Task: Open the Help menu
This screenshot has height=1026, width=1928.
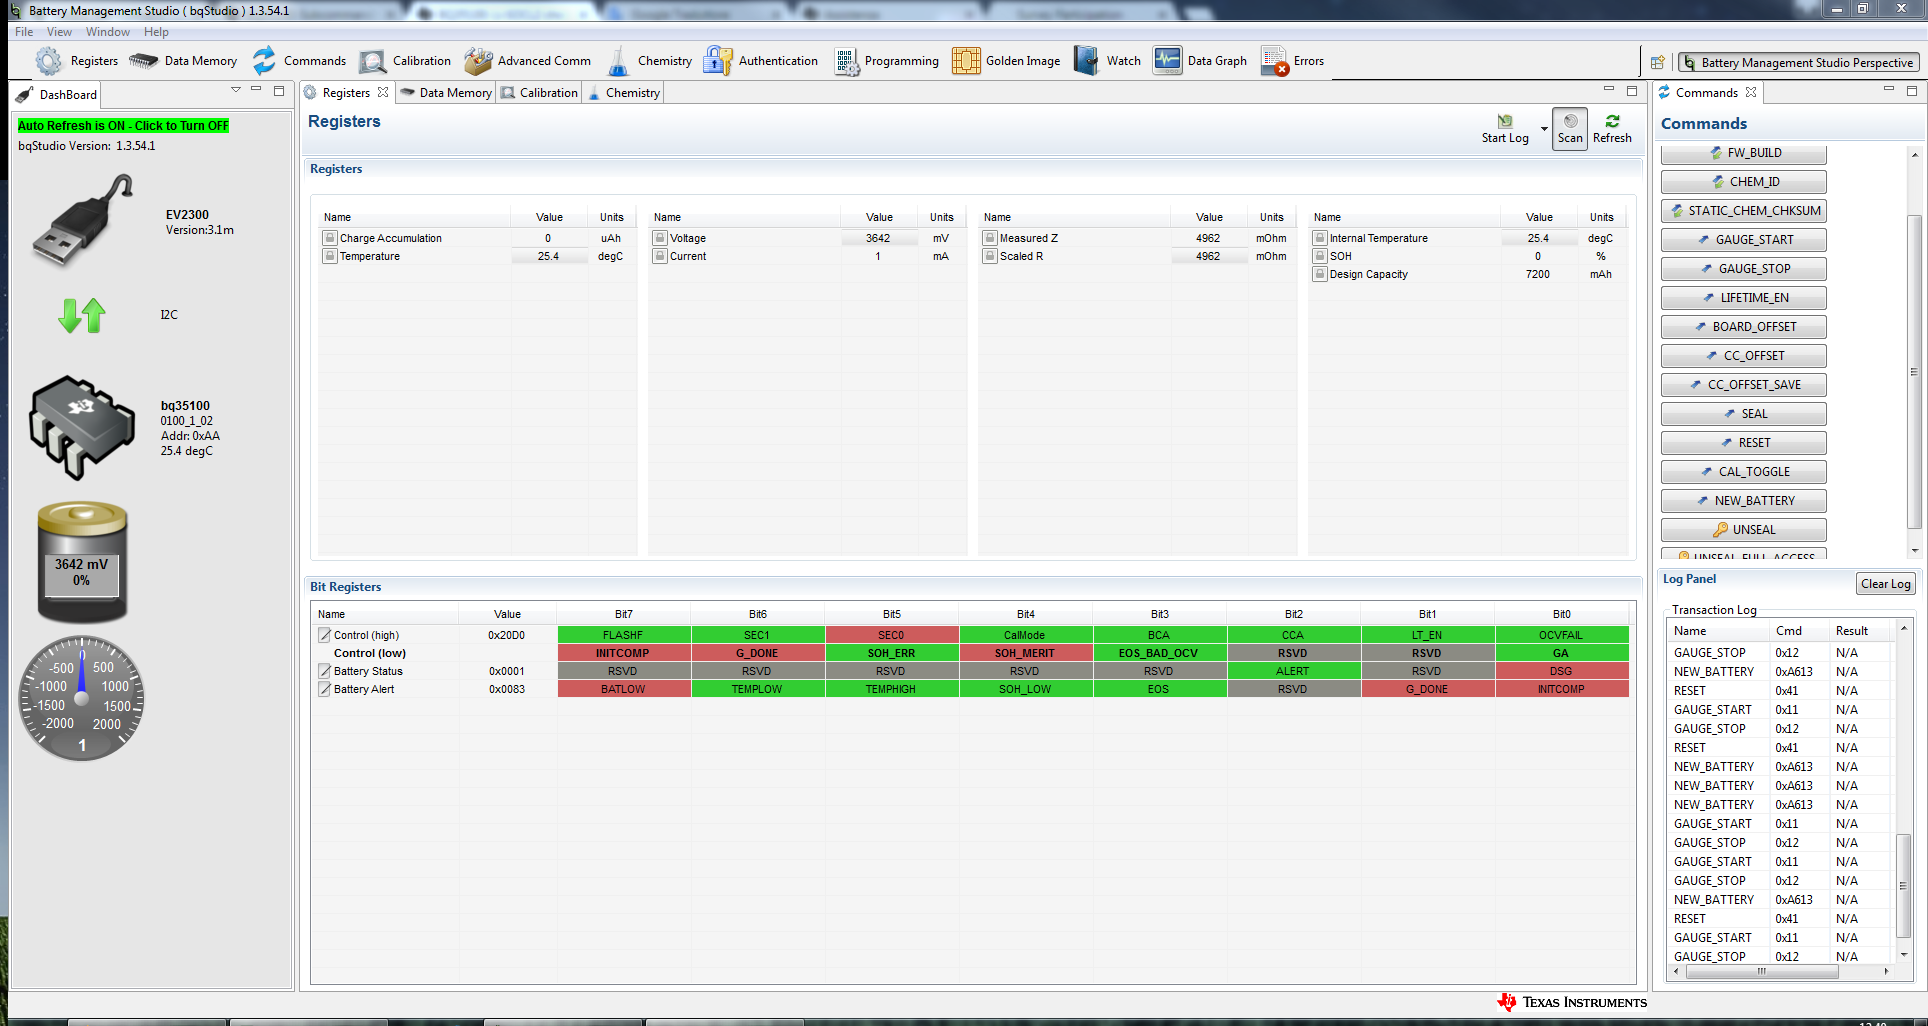Action: click(156, 32)
